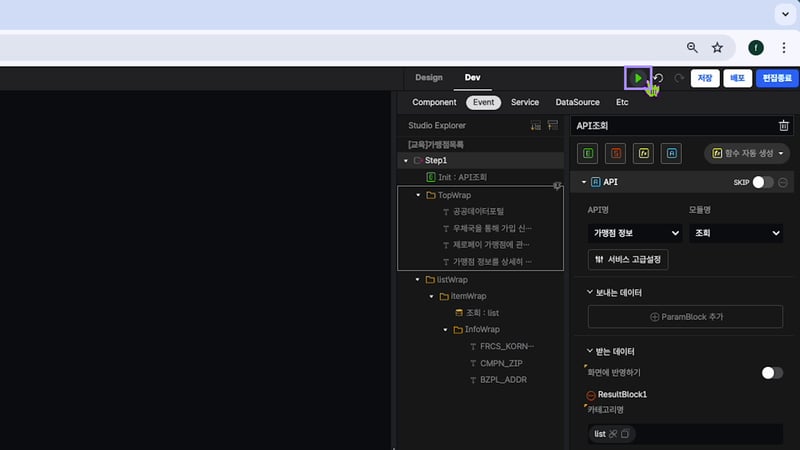Viewport: 800px width, 450px height.
Task: Open the 모듈명 dropdown showing 조회
Action: 736,233
